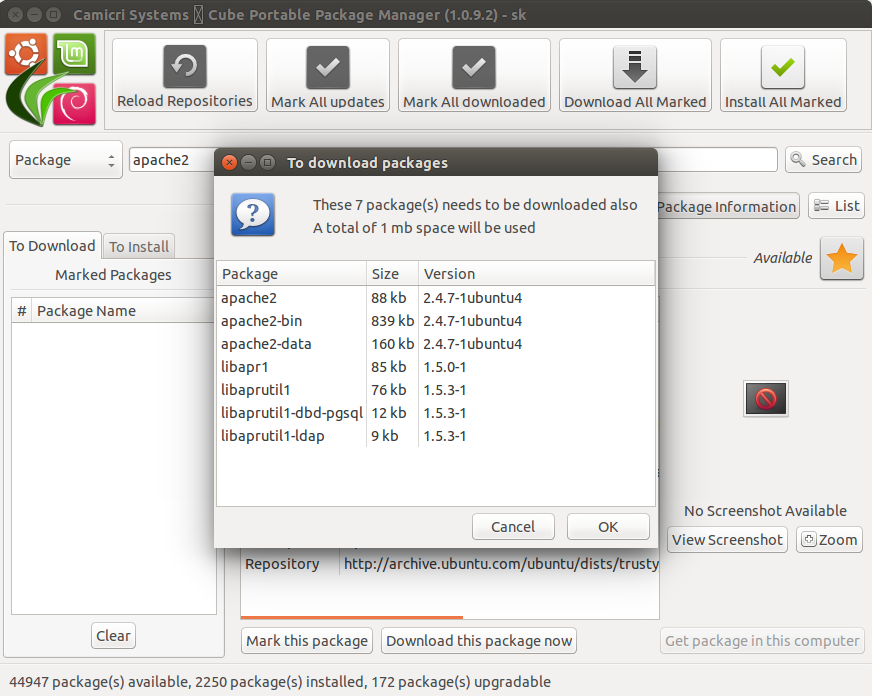Click Cancel in the download dialog
The width and height of the screenshot is (872, 696).
point(513,526)
